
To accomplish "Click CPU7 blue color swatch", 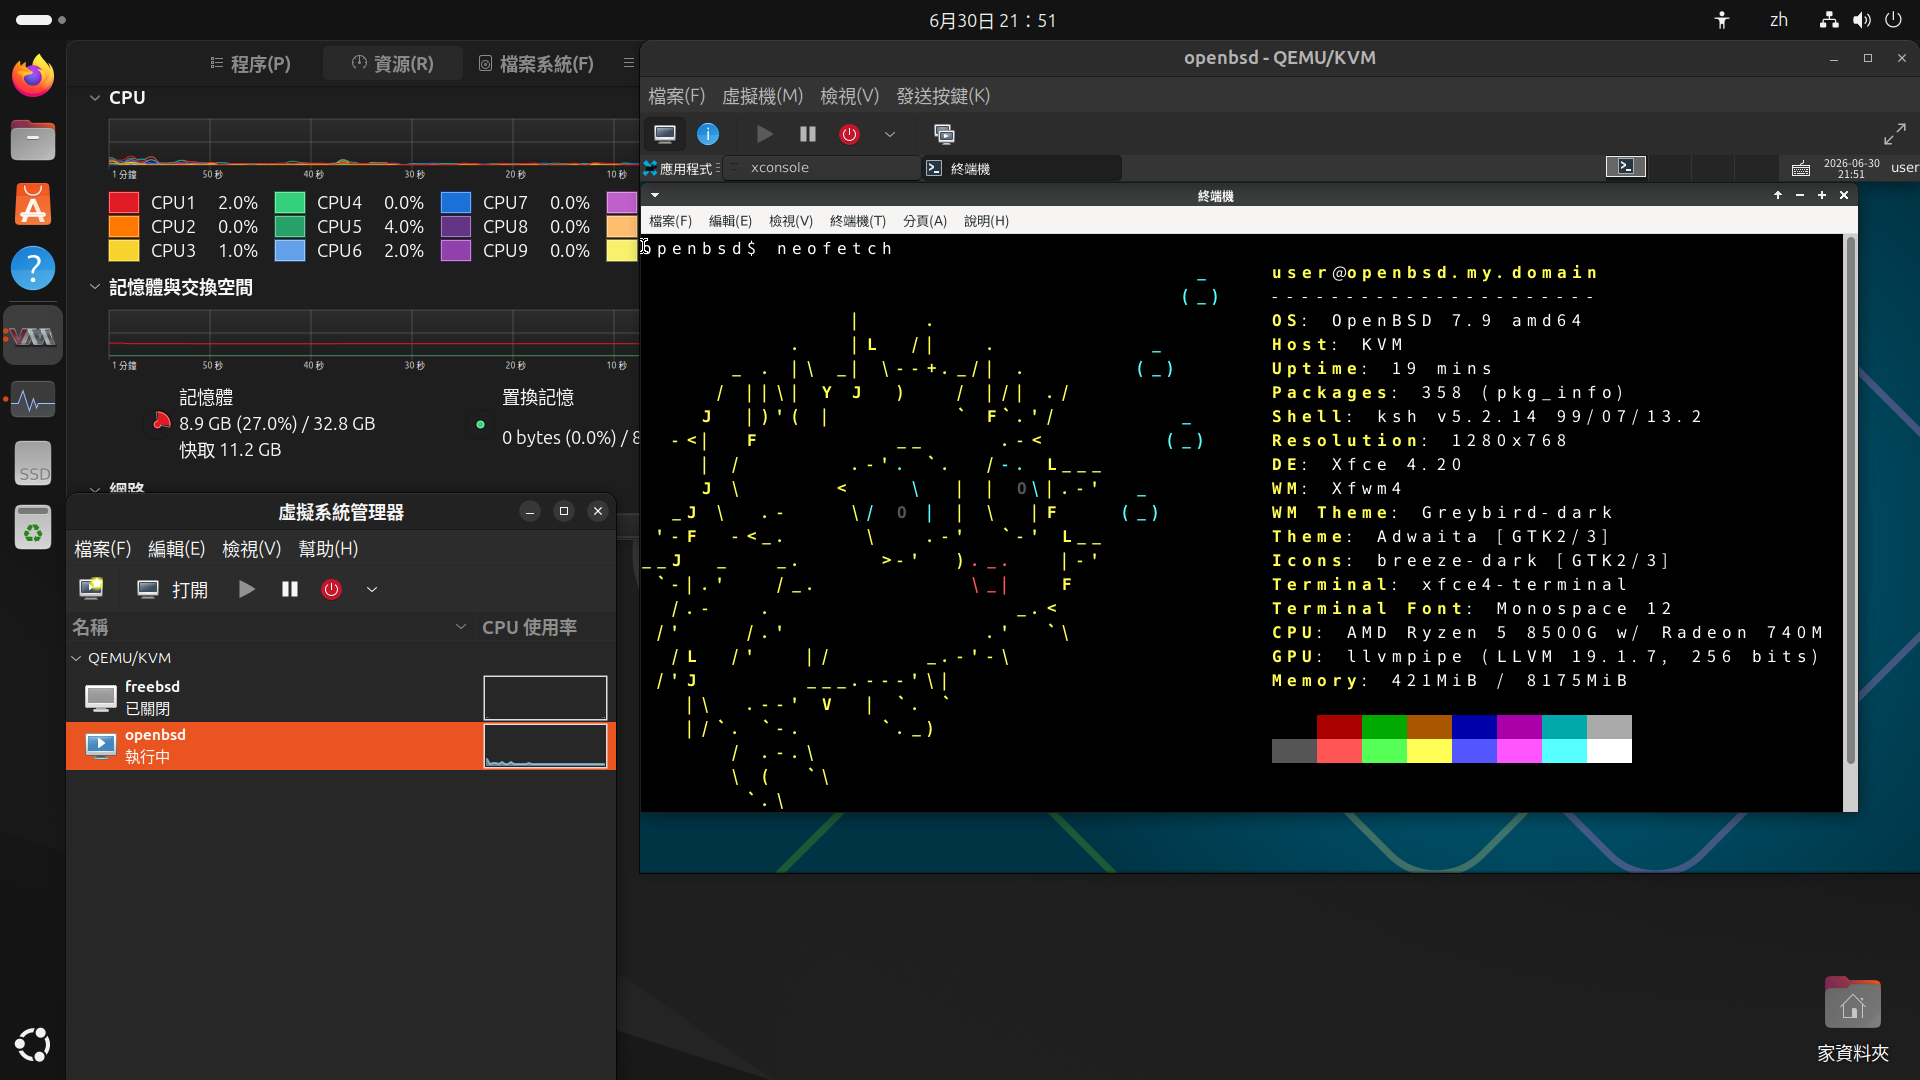I will coord(456,203).
